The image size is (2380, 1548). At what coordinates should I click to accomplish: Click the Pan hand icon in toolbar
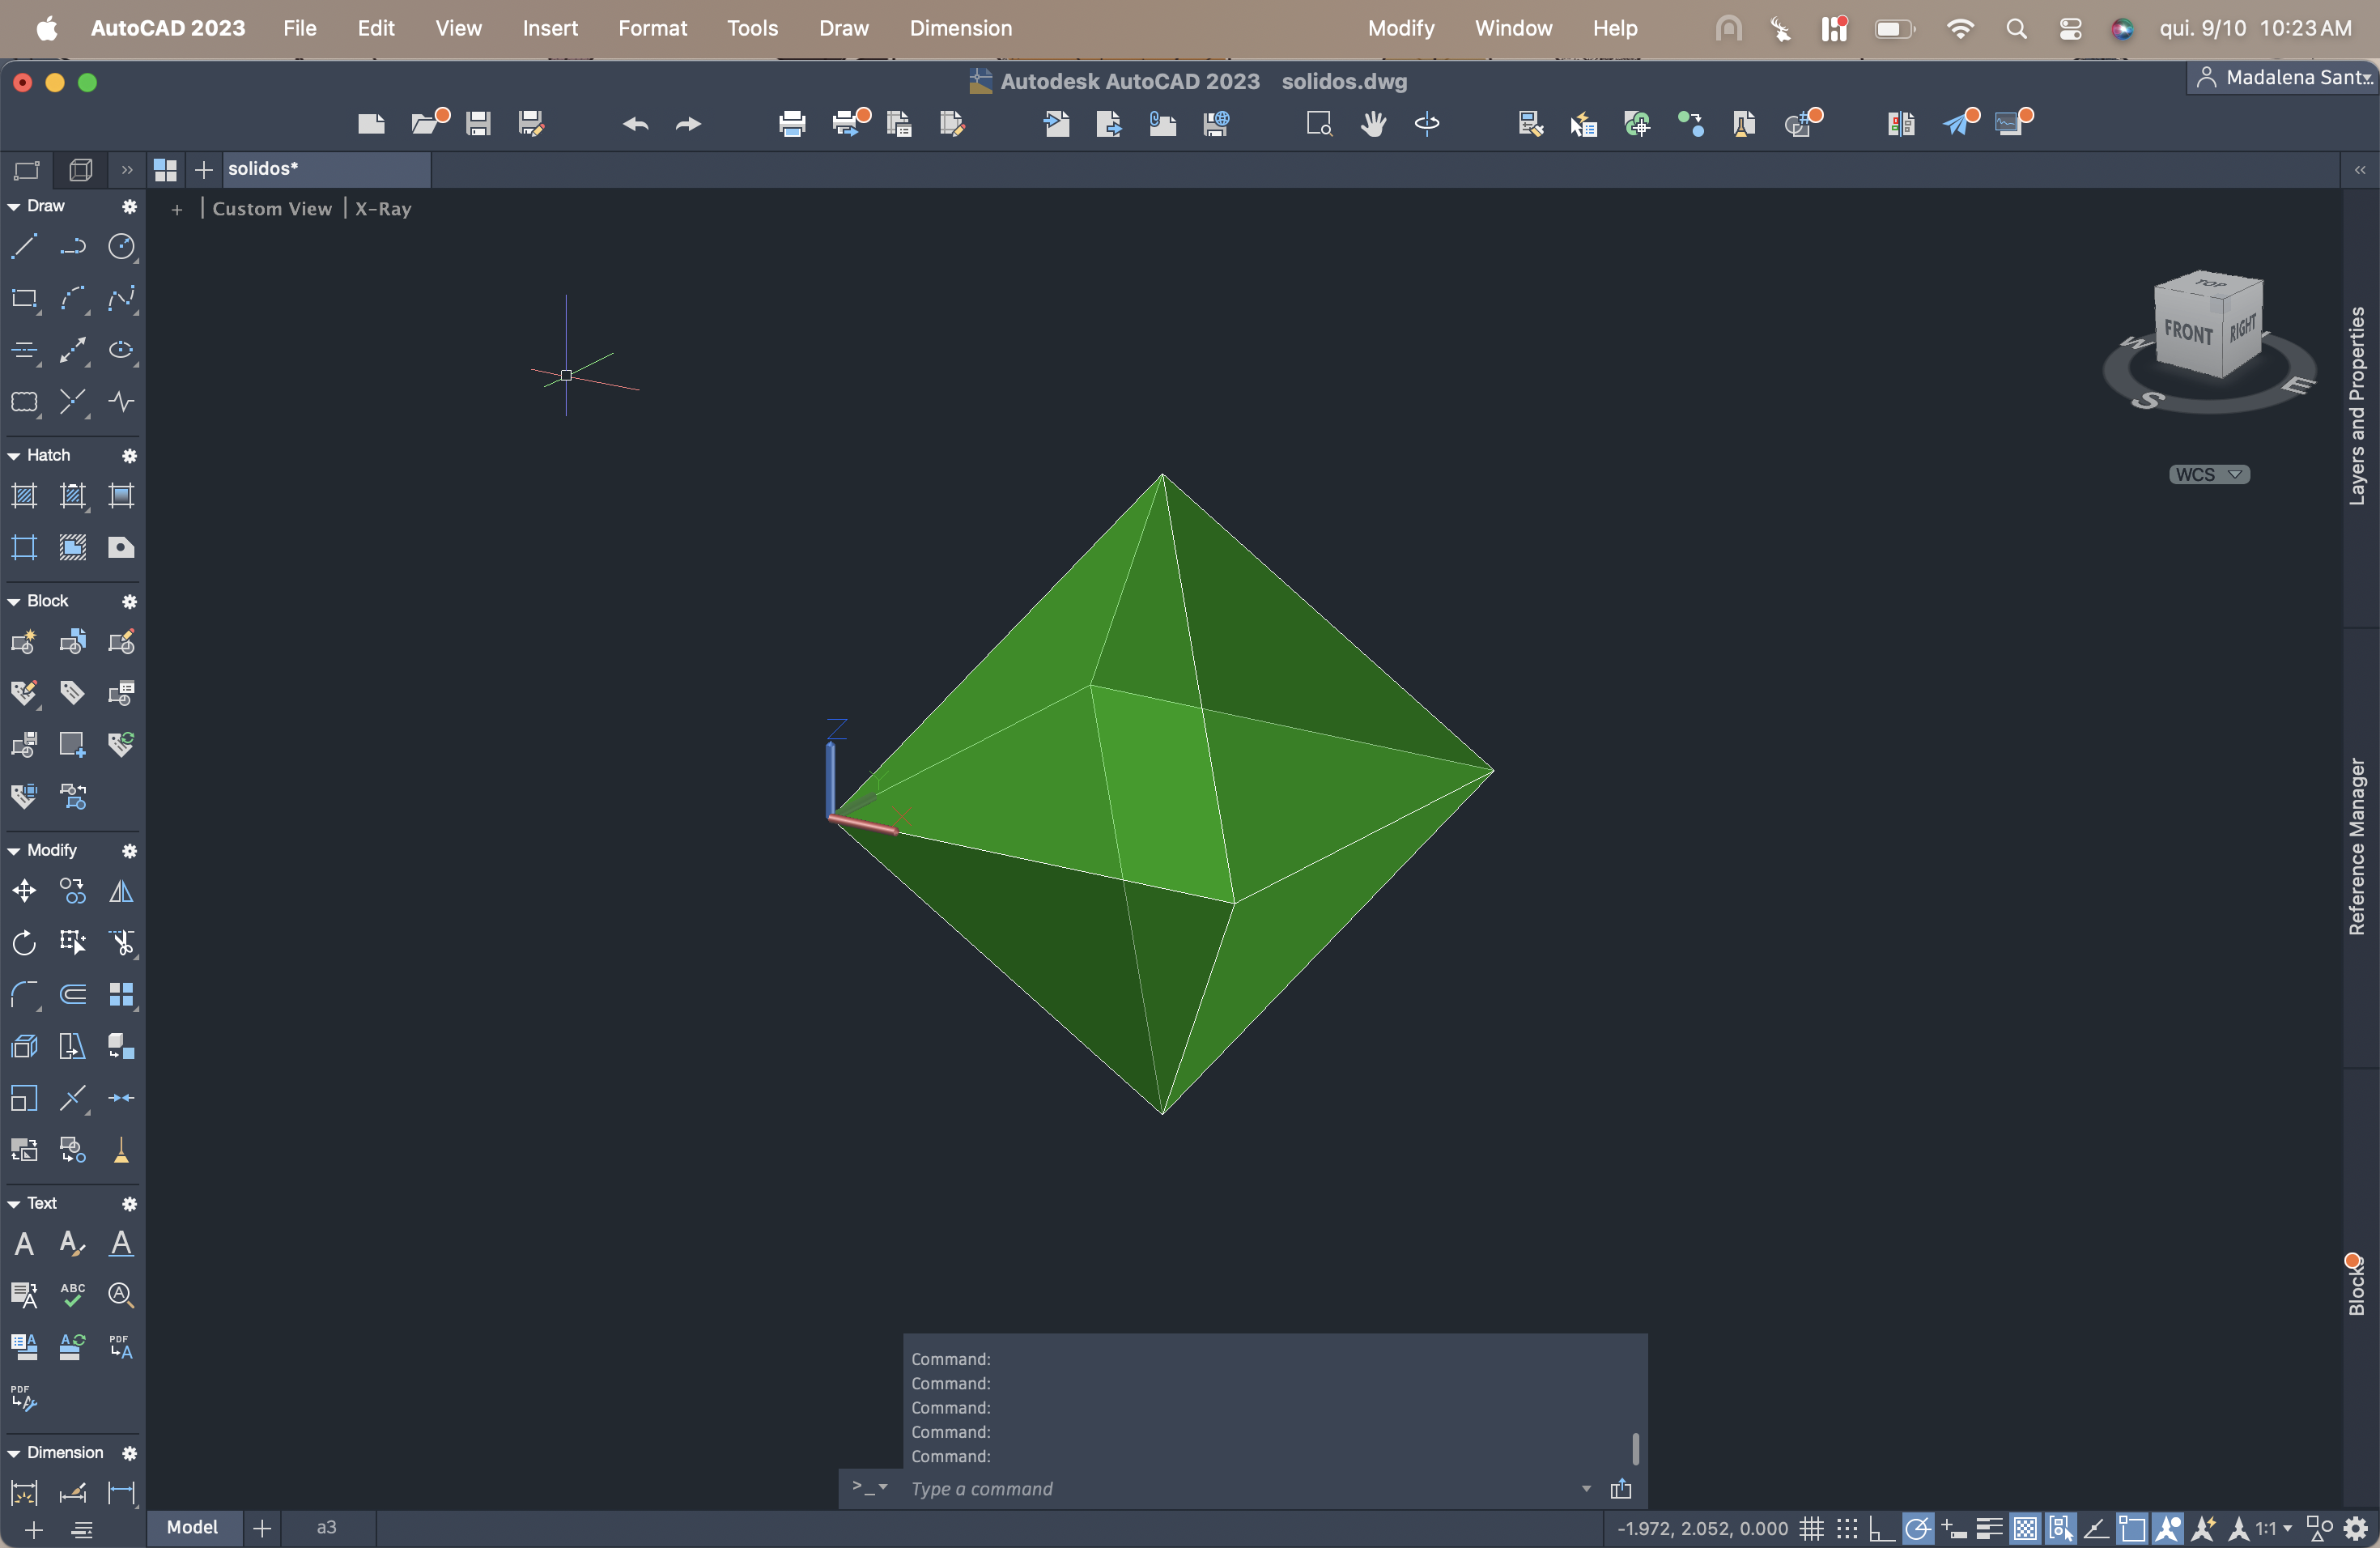tap(1373, 124)
